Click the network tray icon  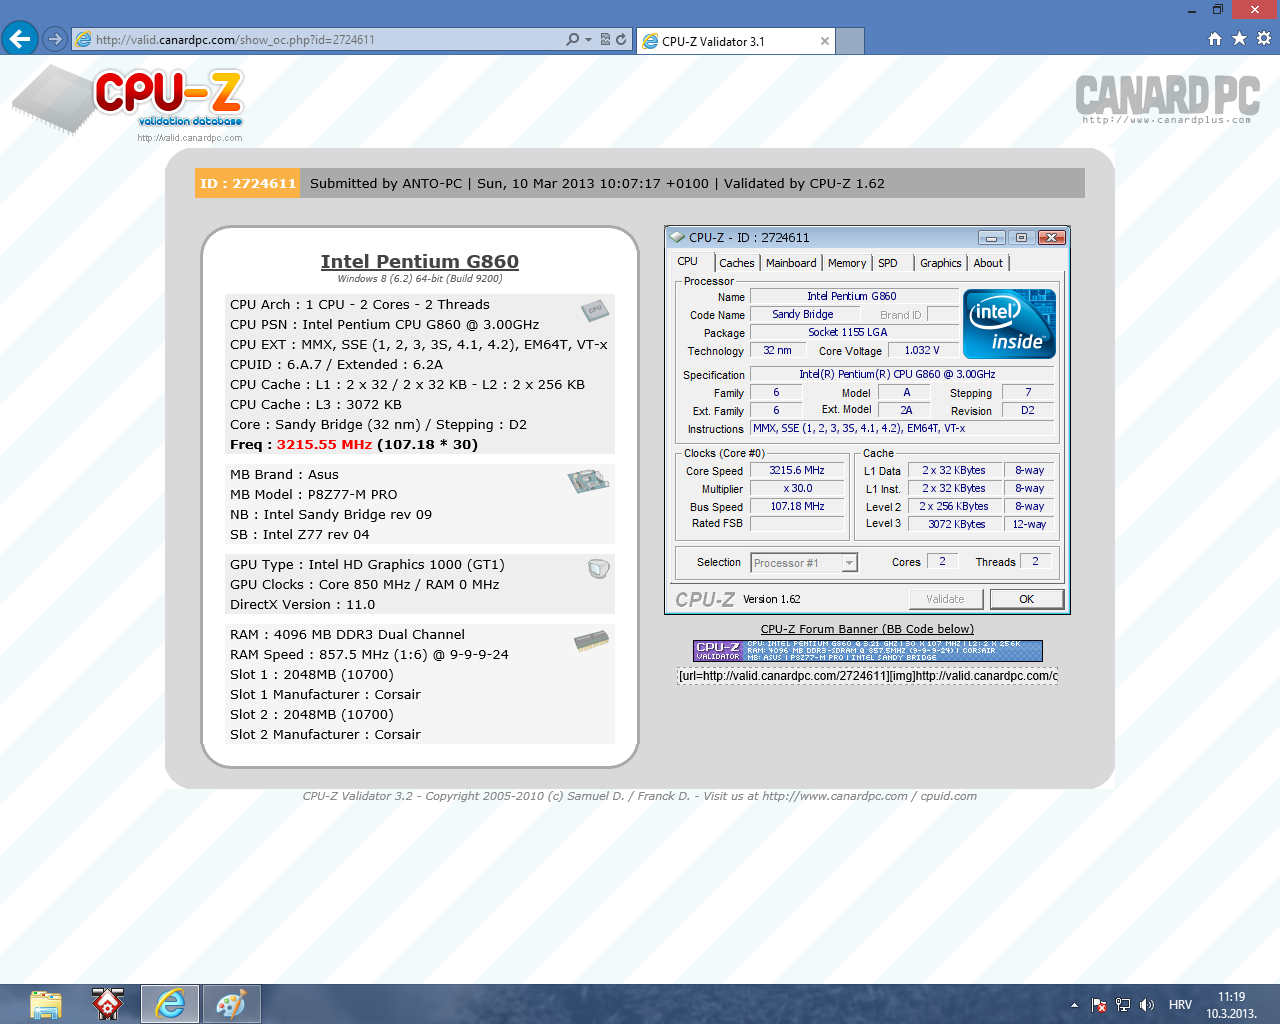pyautogui.click(x=1123, y=1005)
